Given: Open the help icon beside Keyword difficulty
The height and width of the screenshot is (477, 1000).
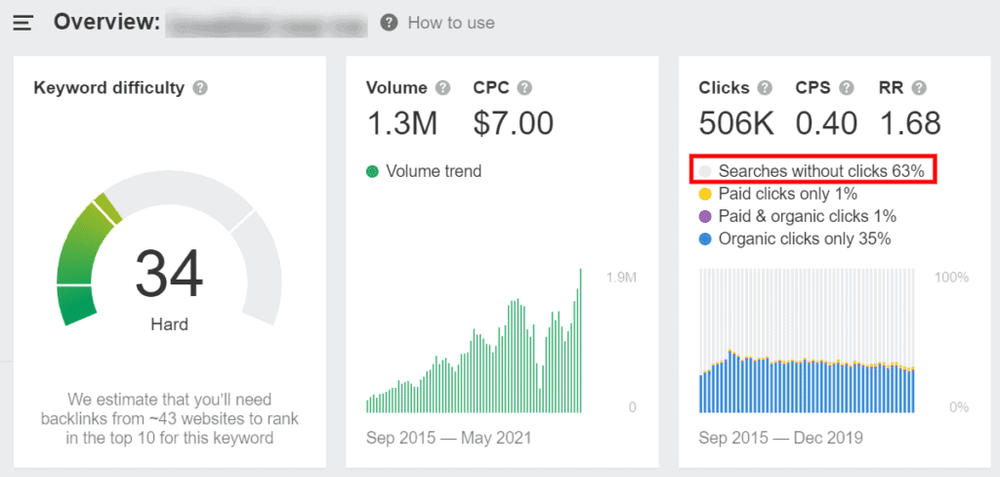Looking at the screenshot, I should (x=200, y=88).
